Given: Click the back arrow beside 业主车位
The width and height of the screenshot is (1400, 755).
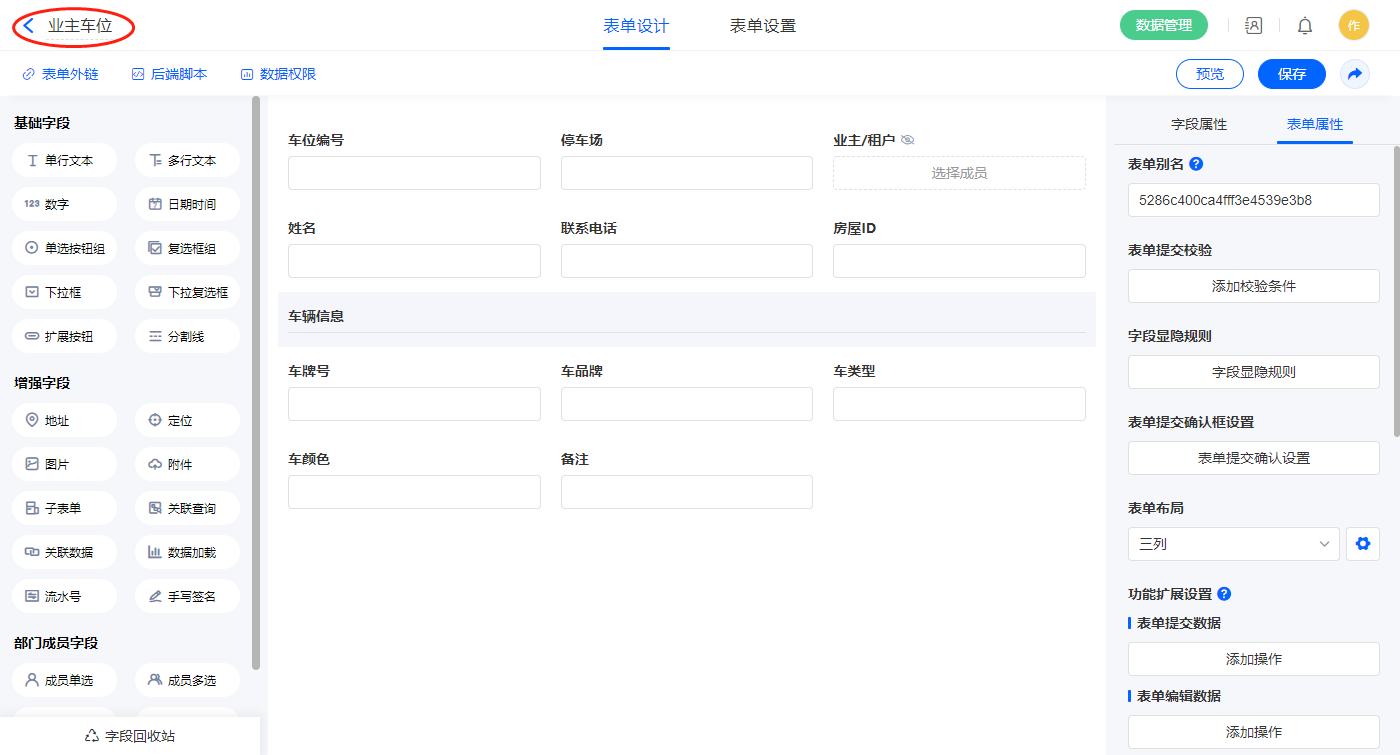Looking at the screenshot, I should click(29, 26).
